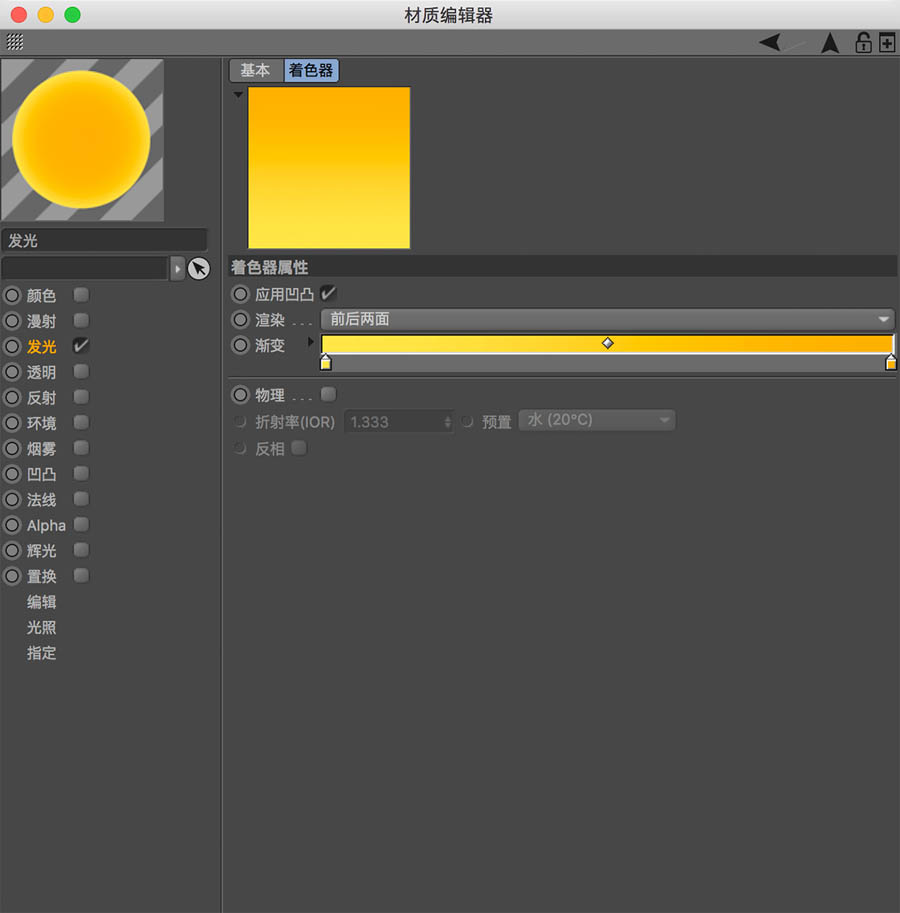900x913 pixels.
Task: Click the new panel plus icon
Action: click(x=886, y=42)
